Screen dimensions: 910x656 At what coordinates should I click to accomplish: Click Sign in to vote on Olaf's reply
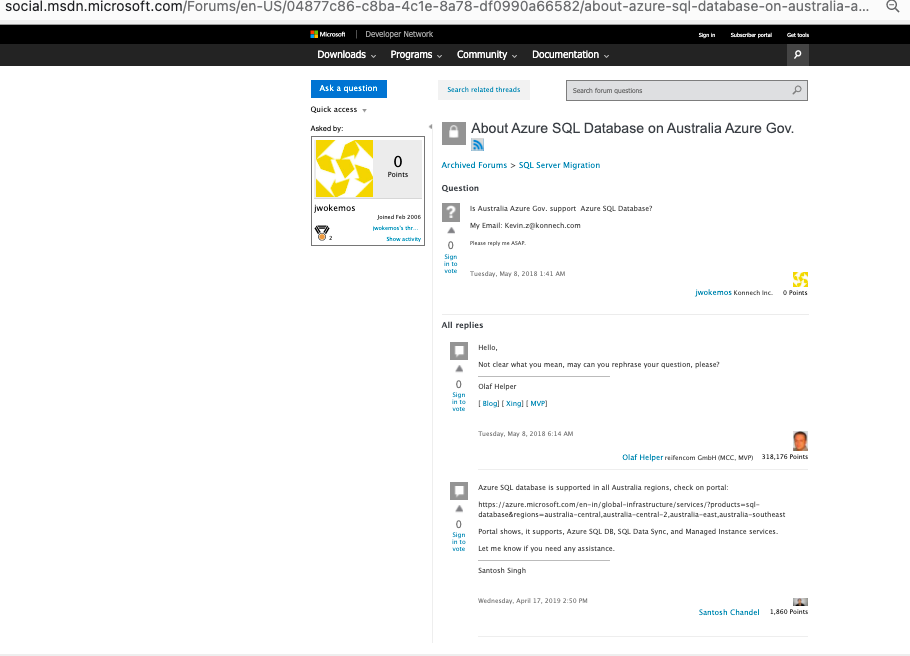tap(459, 402)
